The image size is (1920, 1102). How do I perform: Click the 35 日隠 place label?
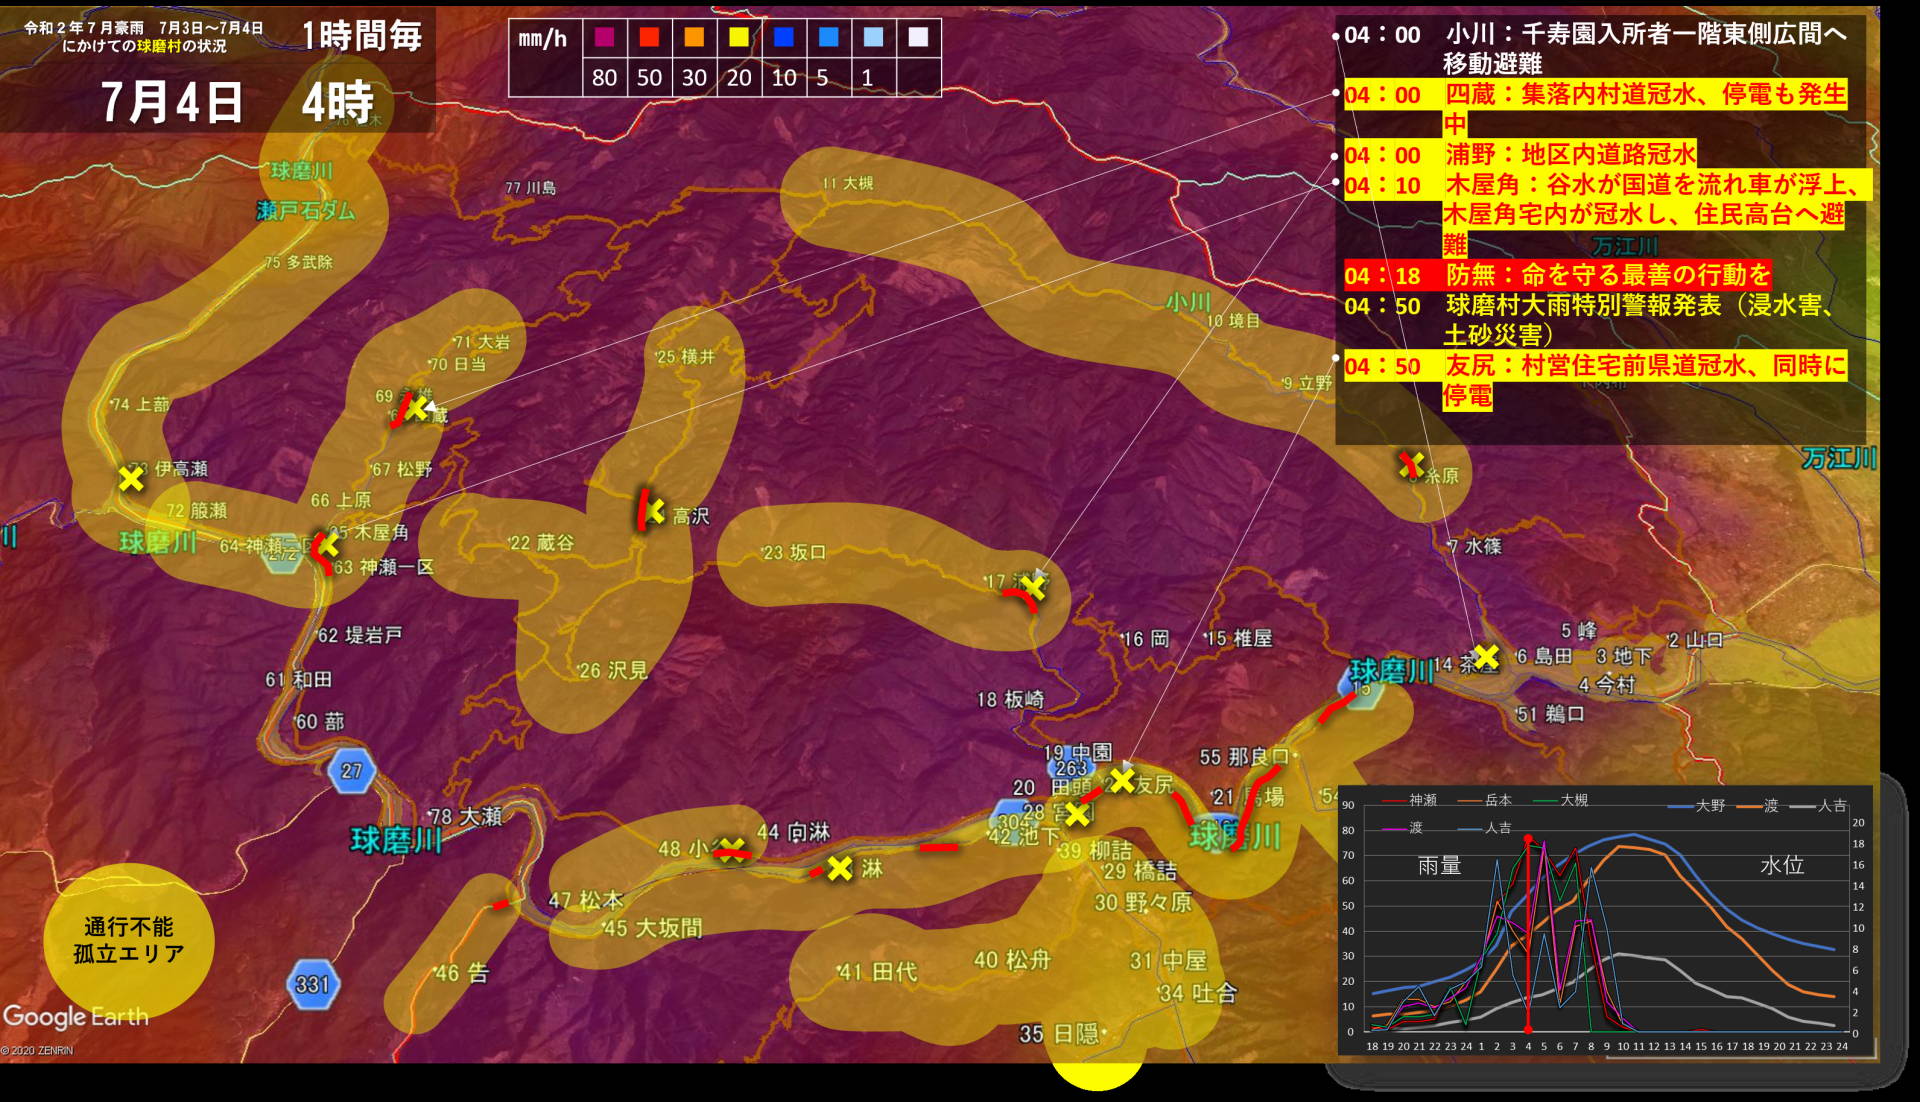coord(1059,1034)
